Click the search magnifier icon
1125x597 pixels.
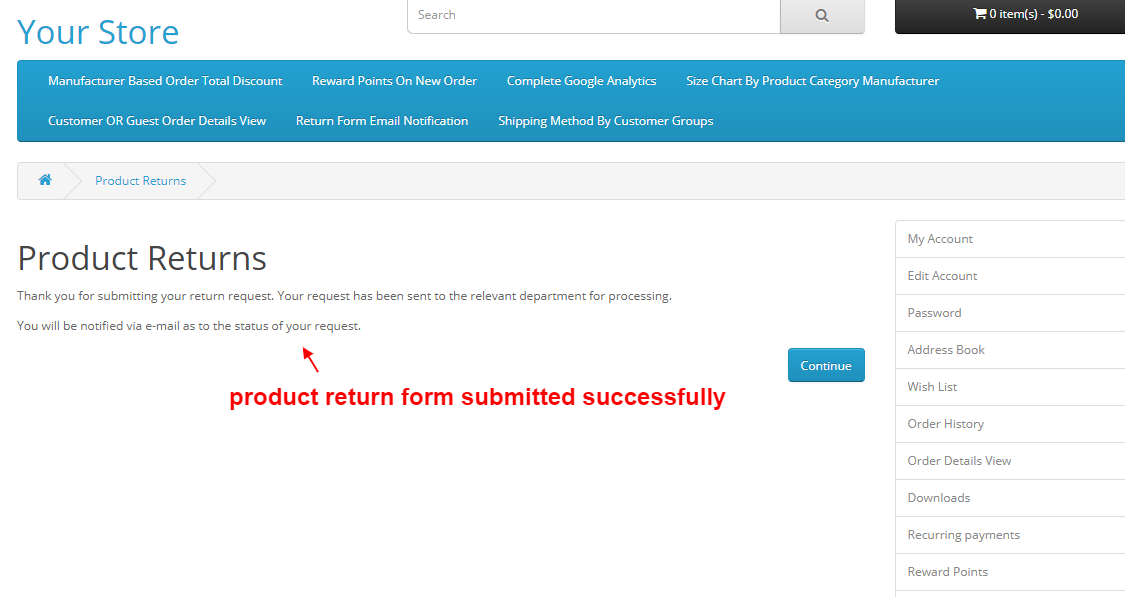[x=821, y=16]
